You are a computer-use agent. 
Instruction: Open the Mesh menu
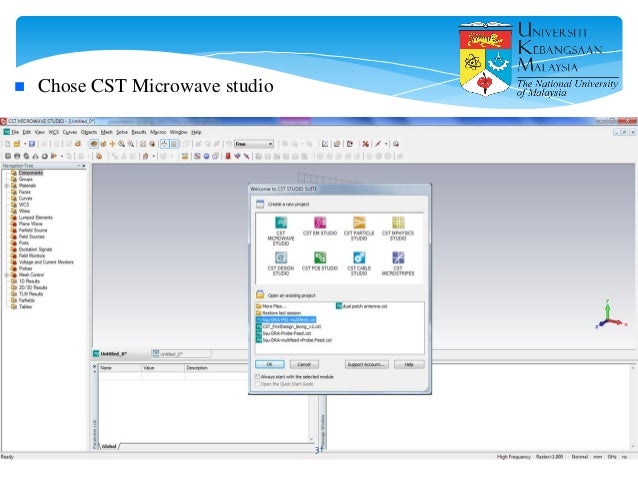pos(107,132)
